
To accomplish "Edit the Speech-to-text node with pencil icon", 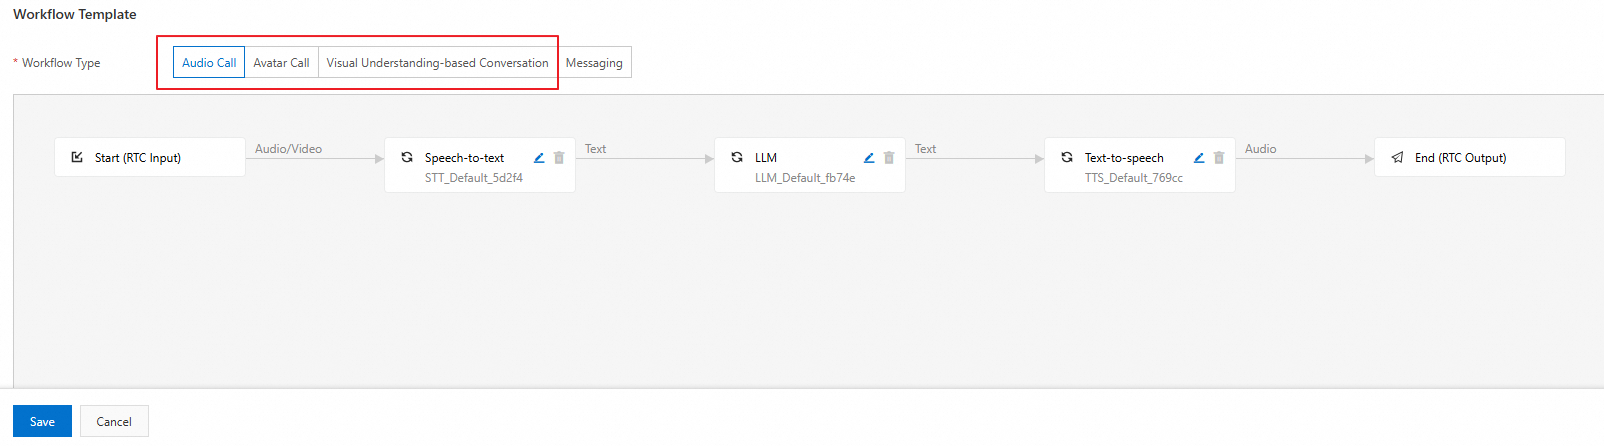I will click(539, 158).
